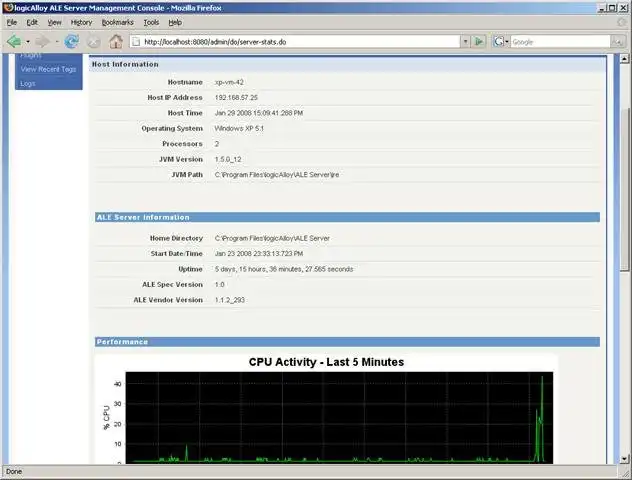This screenshot has height=480, width=632.
Task: Click the Host Information section header
Action: click(125, 64)
